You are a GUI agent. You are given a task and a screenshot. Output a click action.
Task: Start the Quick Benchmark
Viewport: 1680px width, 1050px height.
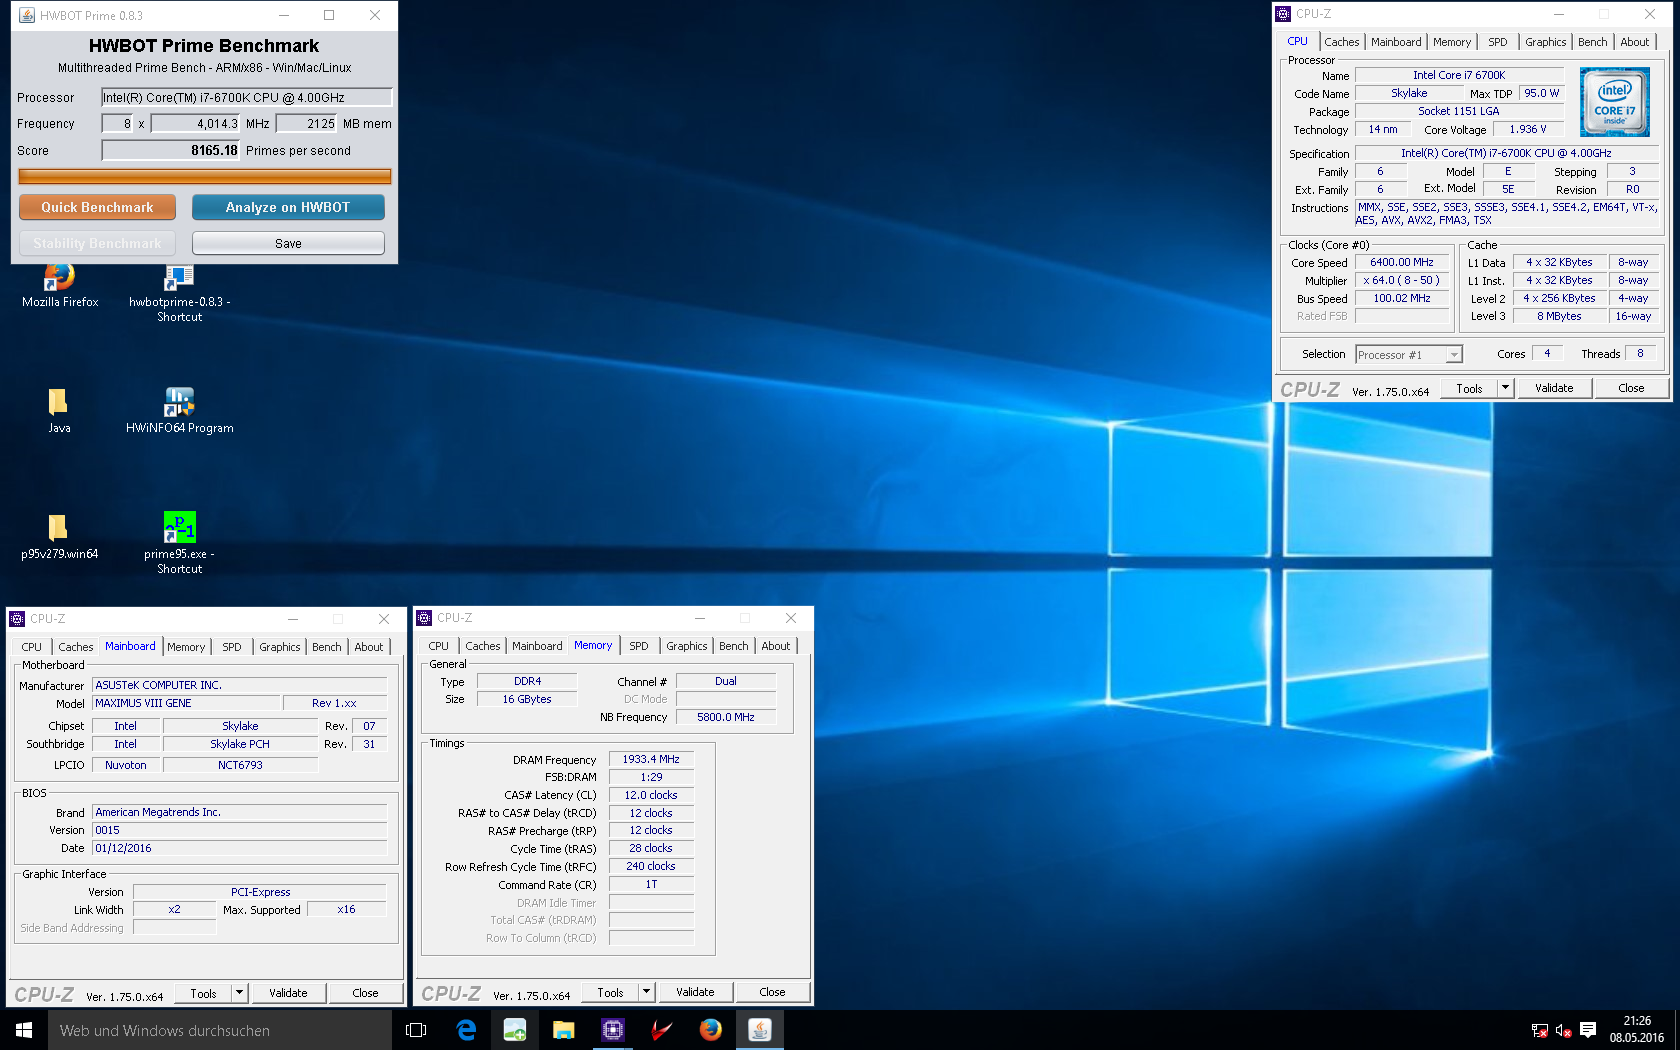(x=97, y=207)
